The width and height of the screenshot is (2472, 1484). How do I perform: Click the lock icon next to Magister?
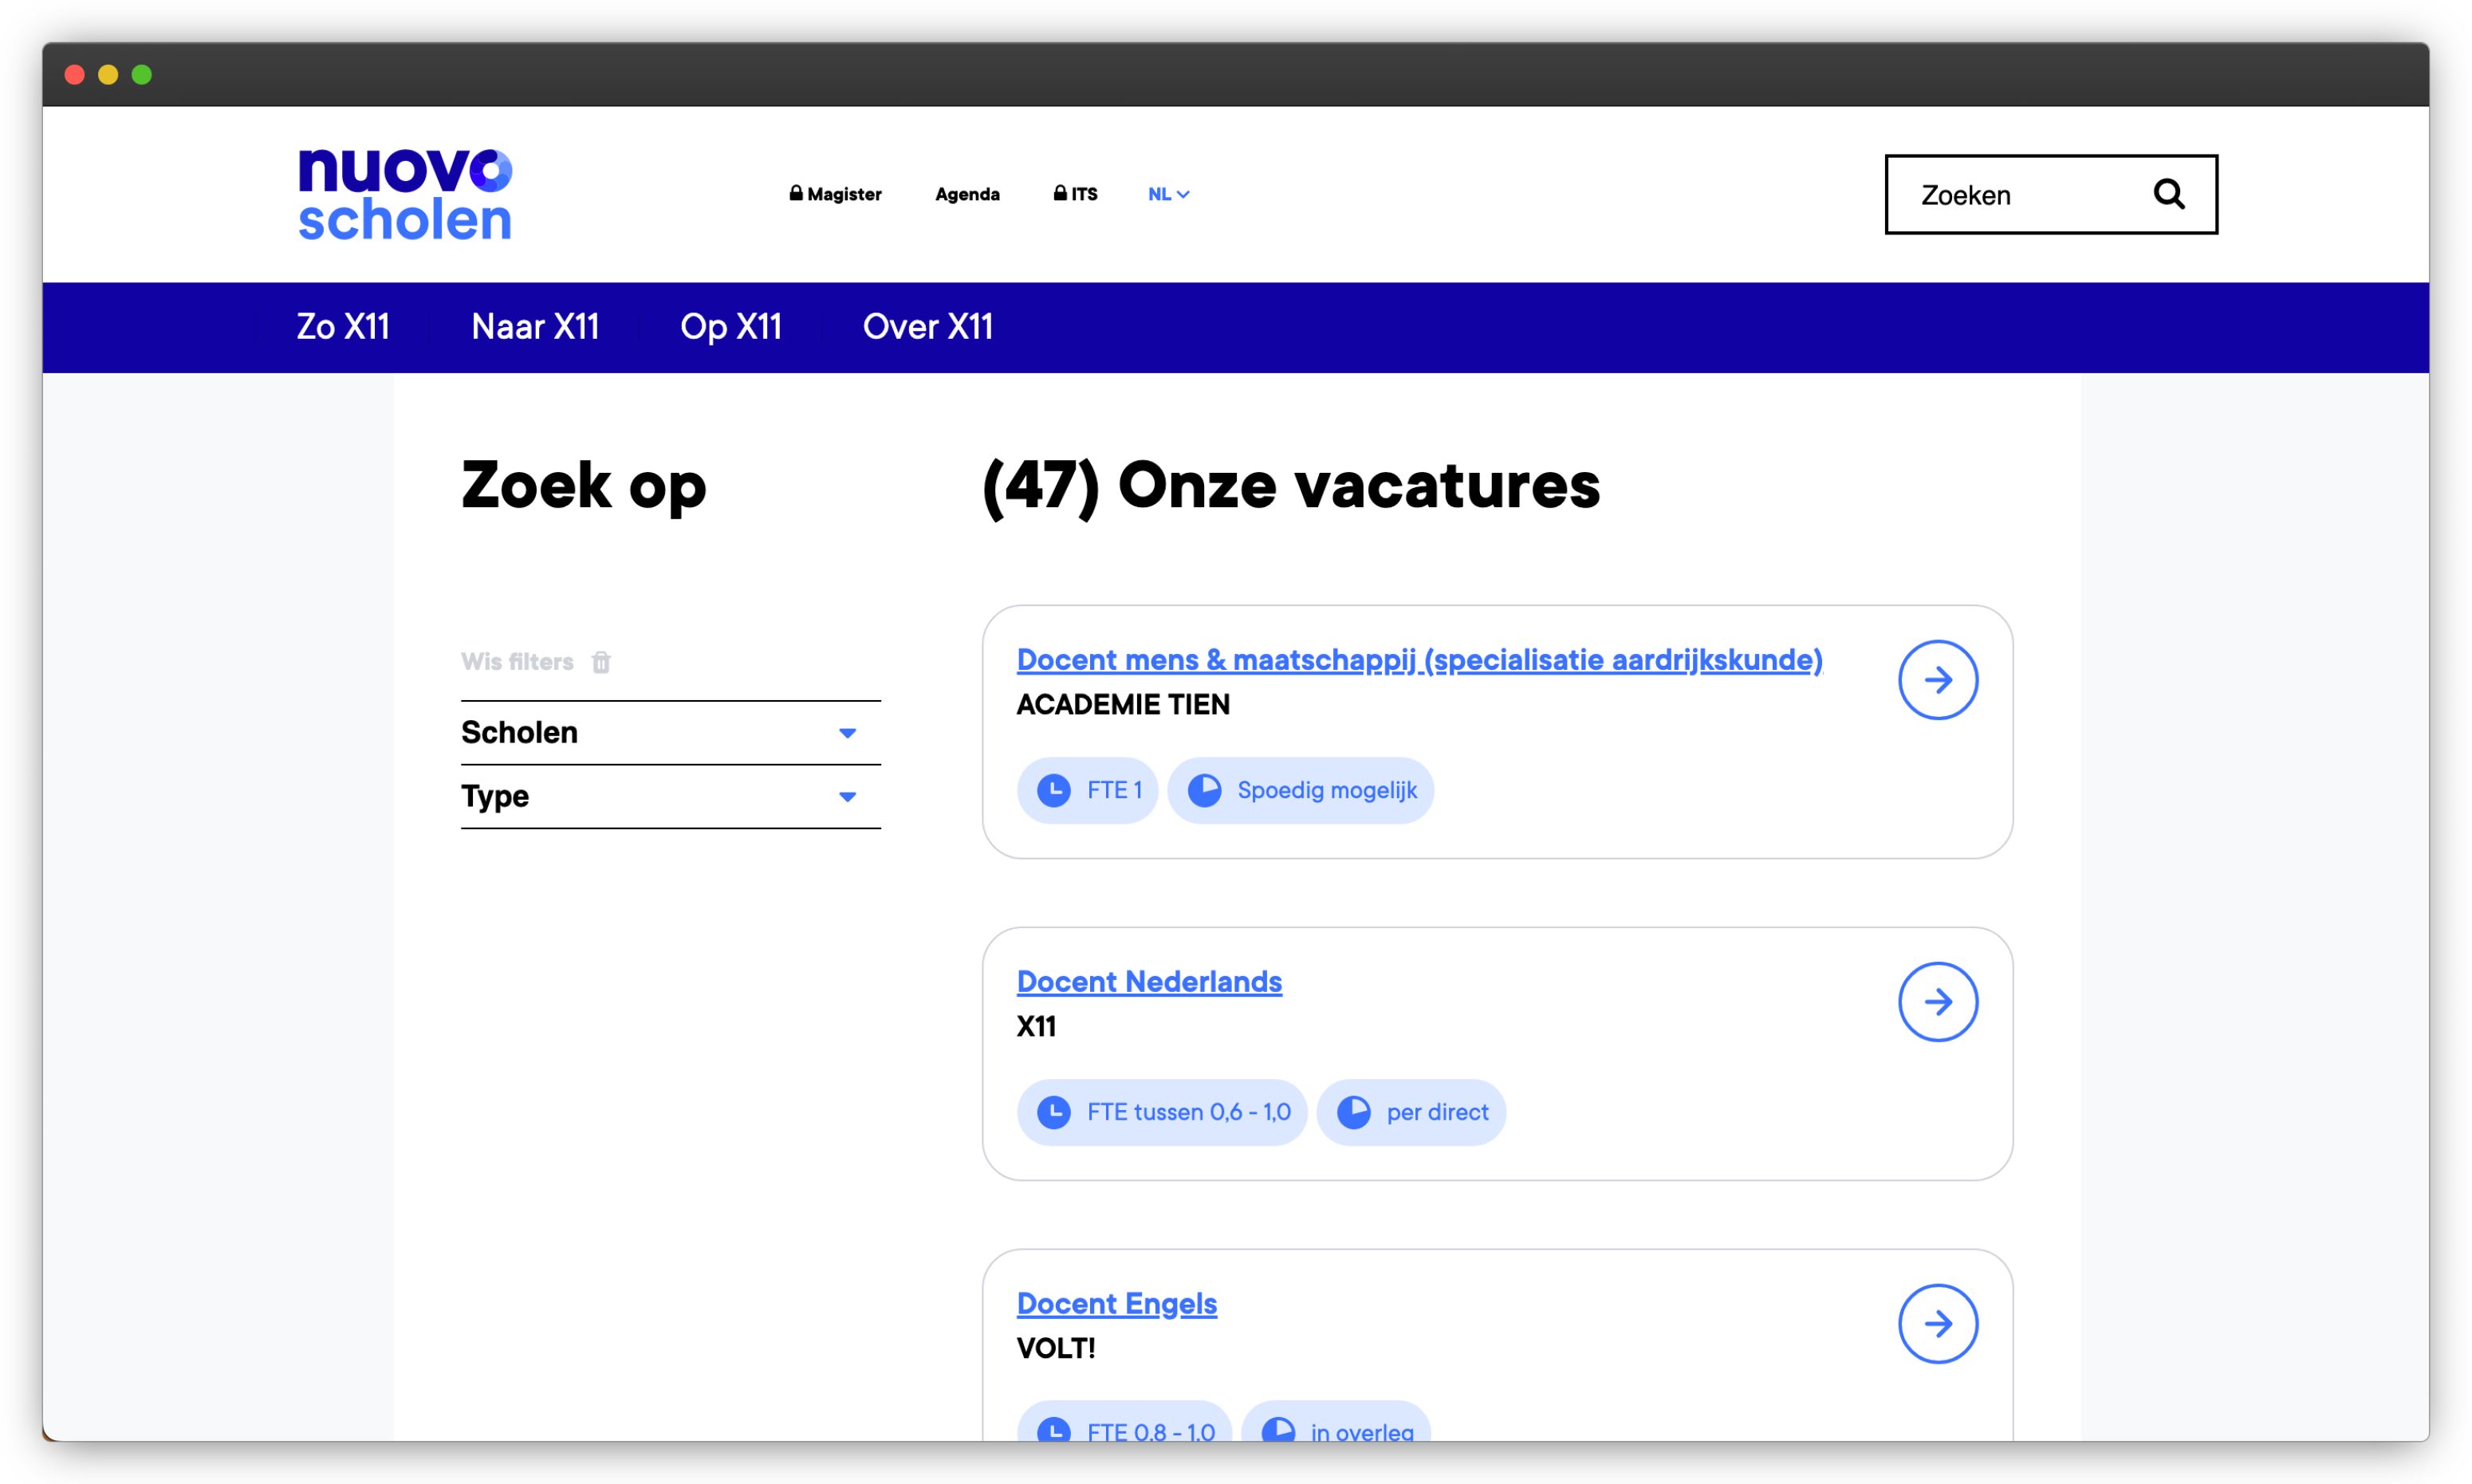pyautogui.click(x=796, y=193)
